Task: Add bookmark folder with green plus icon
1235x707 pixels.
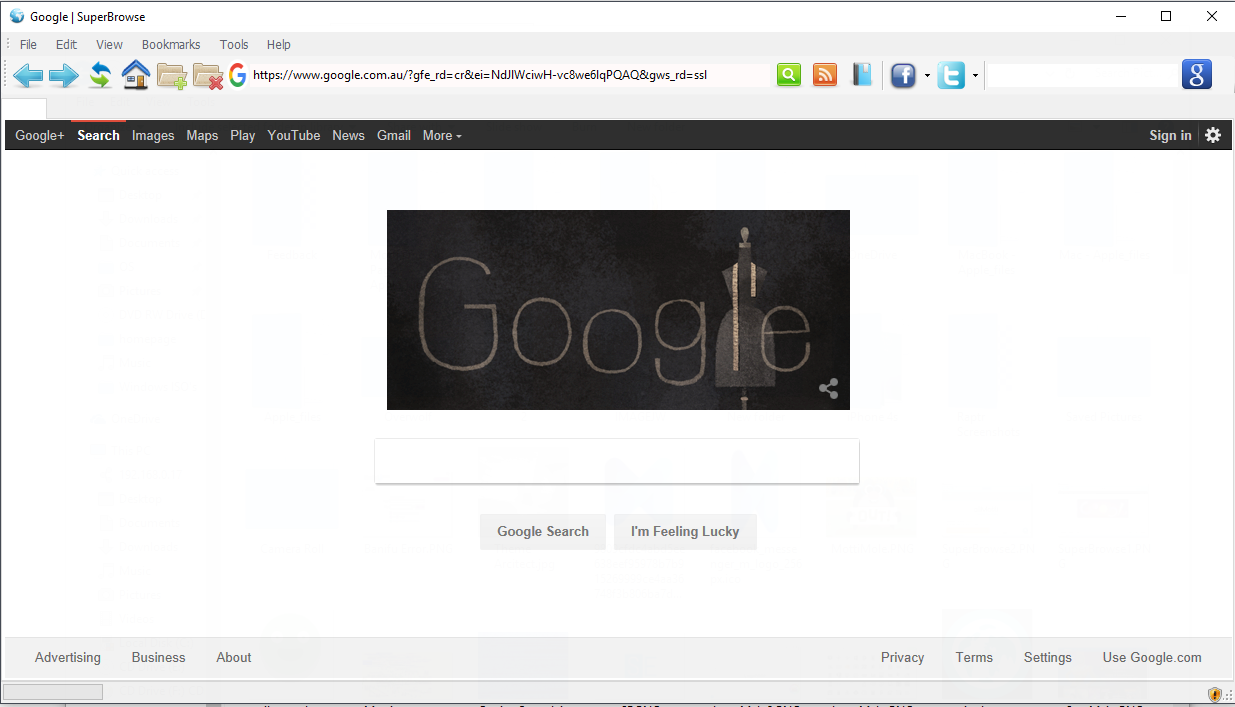Action: [x=172, y=76]
